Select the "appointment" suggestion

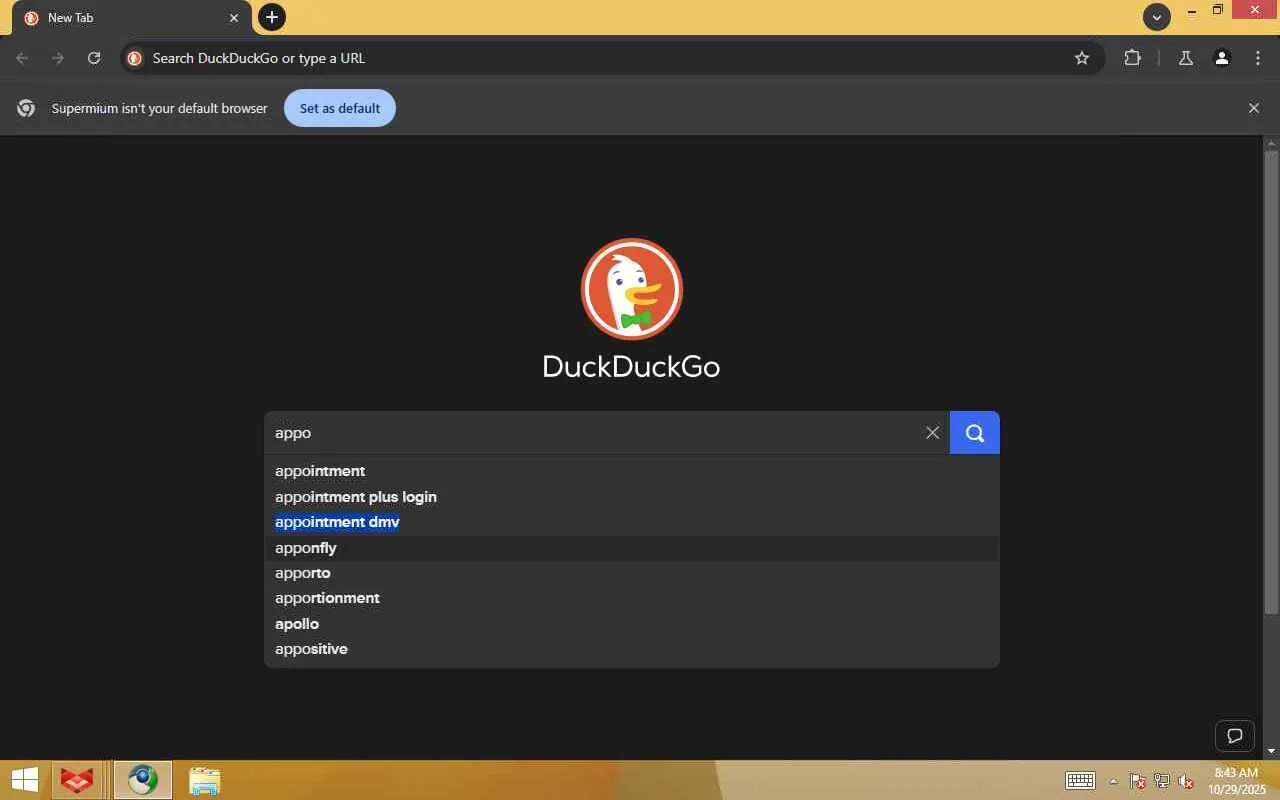click(x=632, y=471)
